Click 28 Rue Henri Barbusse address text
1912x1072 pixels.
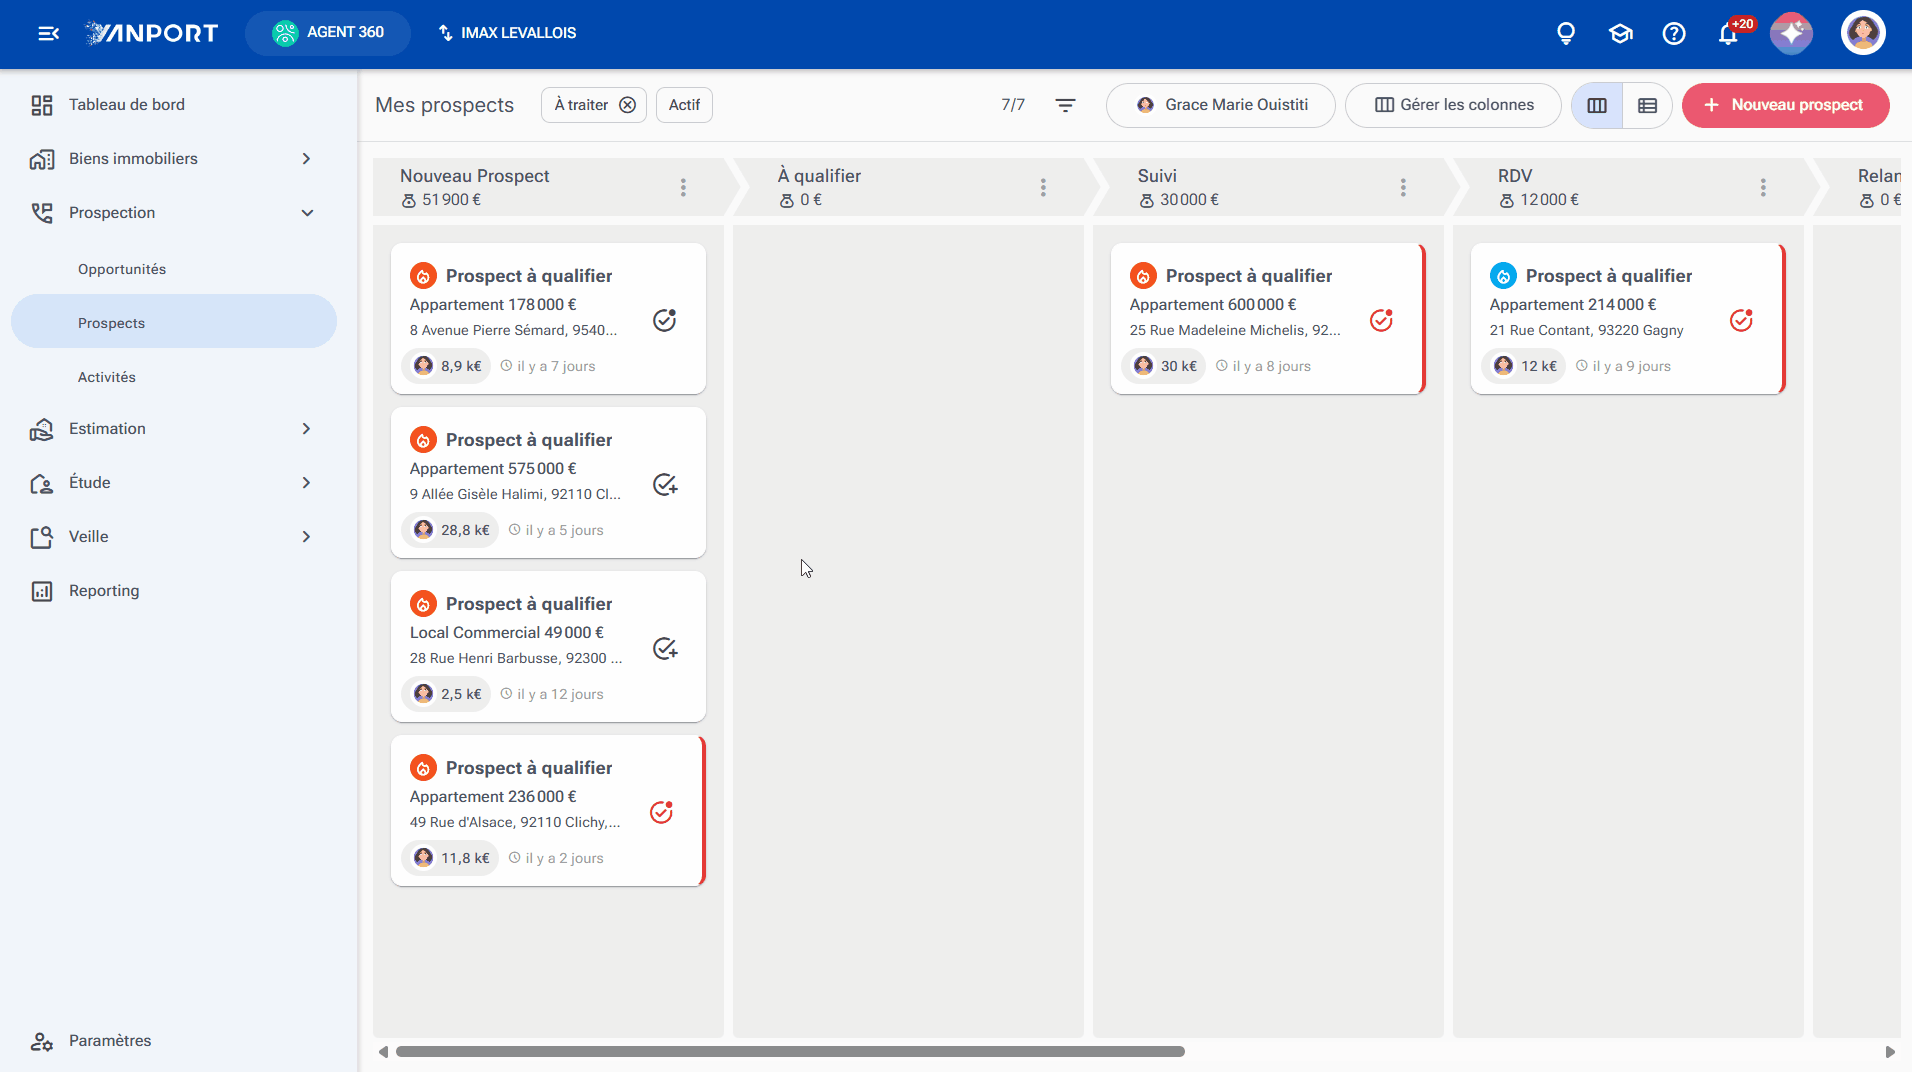[x=516, y=658]
